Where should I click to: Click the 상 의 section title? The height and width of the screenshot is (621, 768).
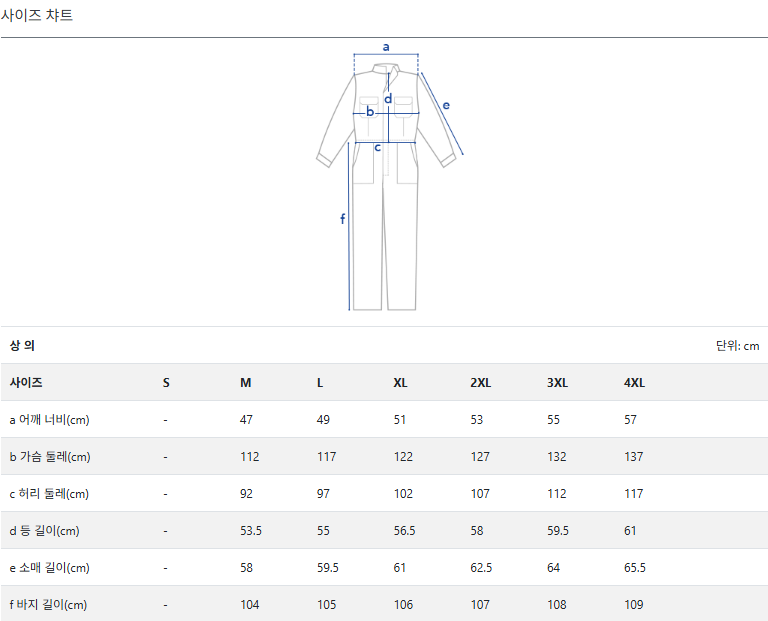coord(22,346)
